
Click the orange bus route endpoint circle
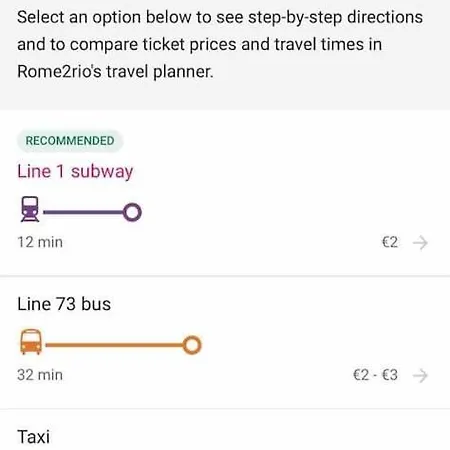[192, 345]
